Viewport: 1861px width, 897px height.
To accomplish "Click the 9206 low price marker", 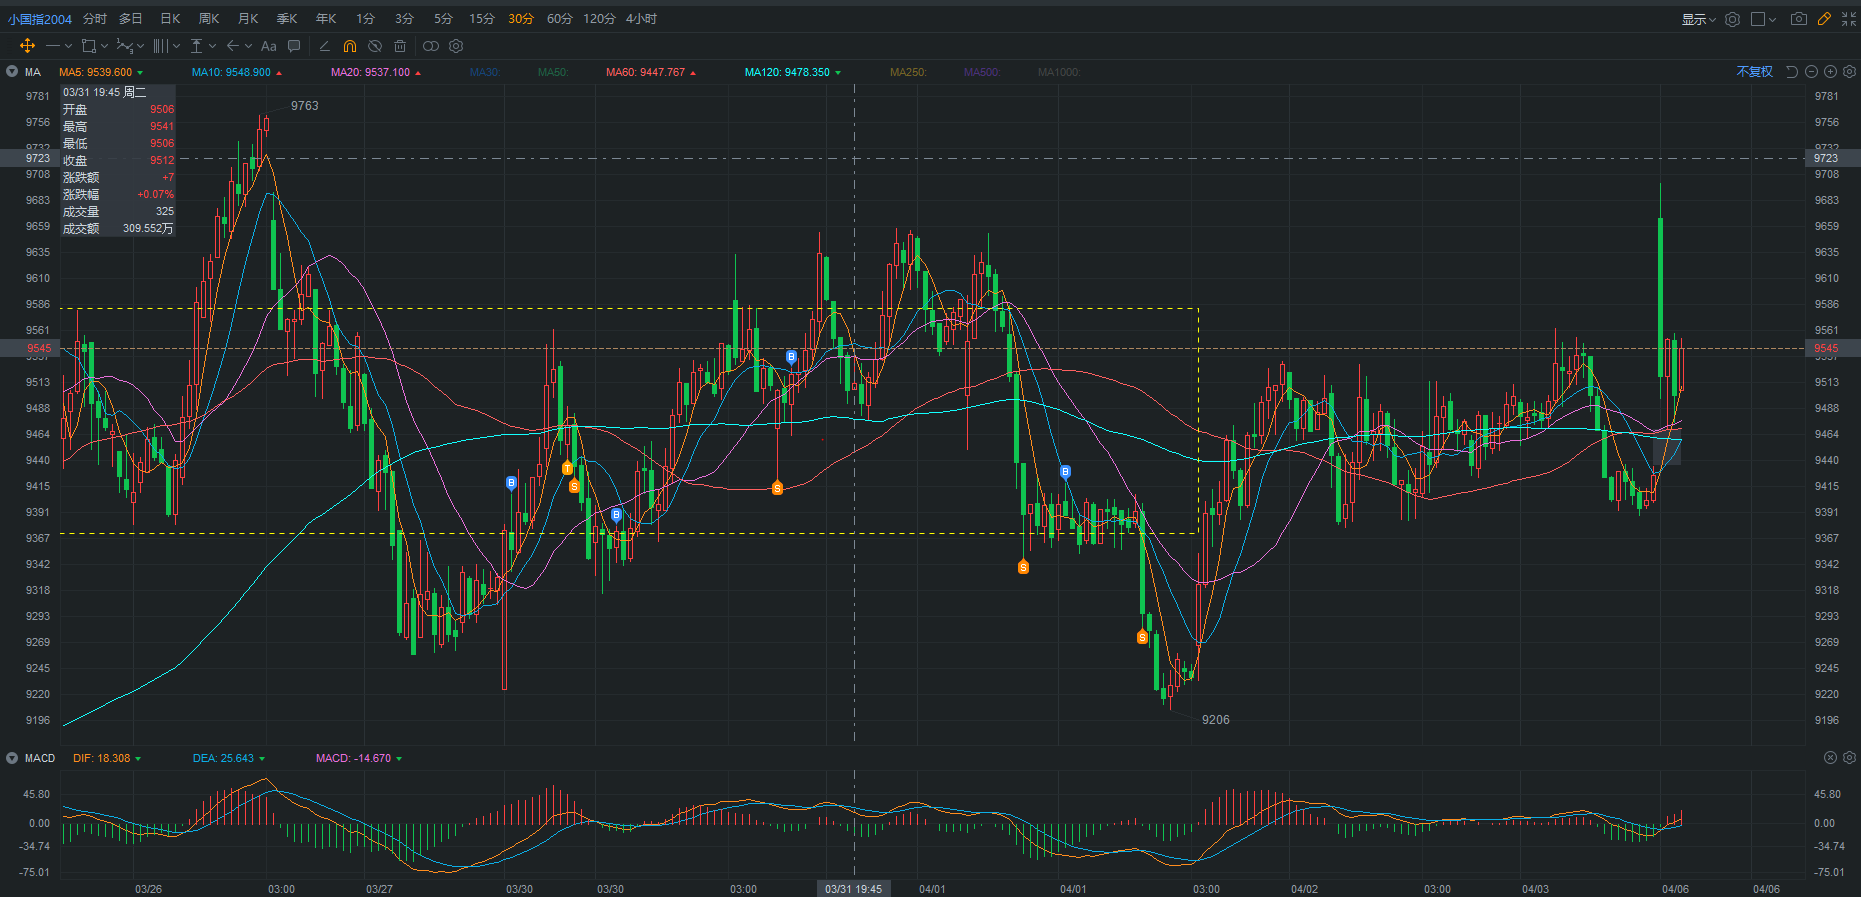I will [1216, 720].
